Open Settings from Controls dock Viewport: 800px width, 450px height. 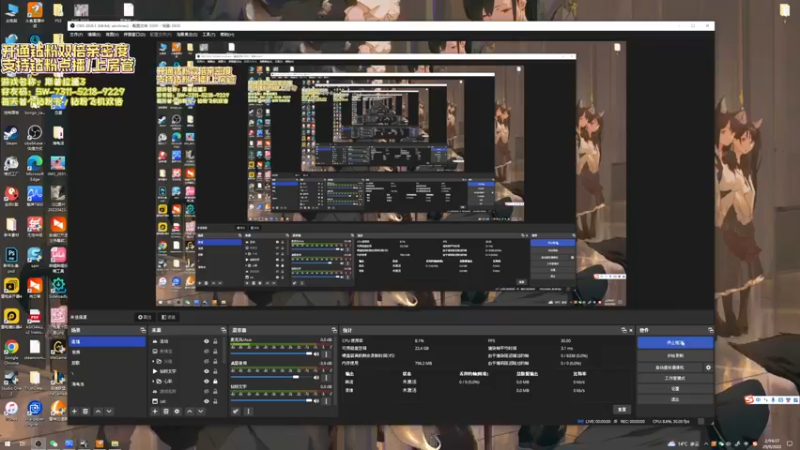tap(675, 389)
